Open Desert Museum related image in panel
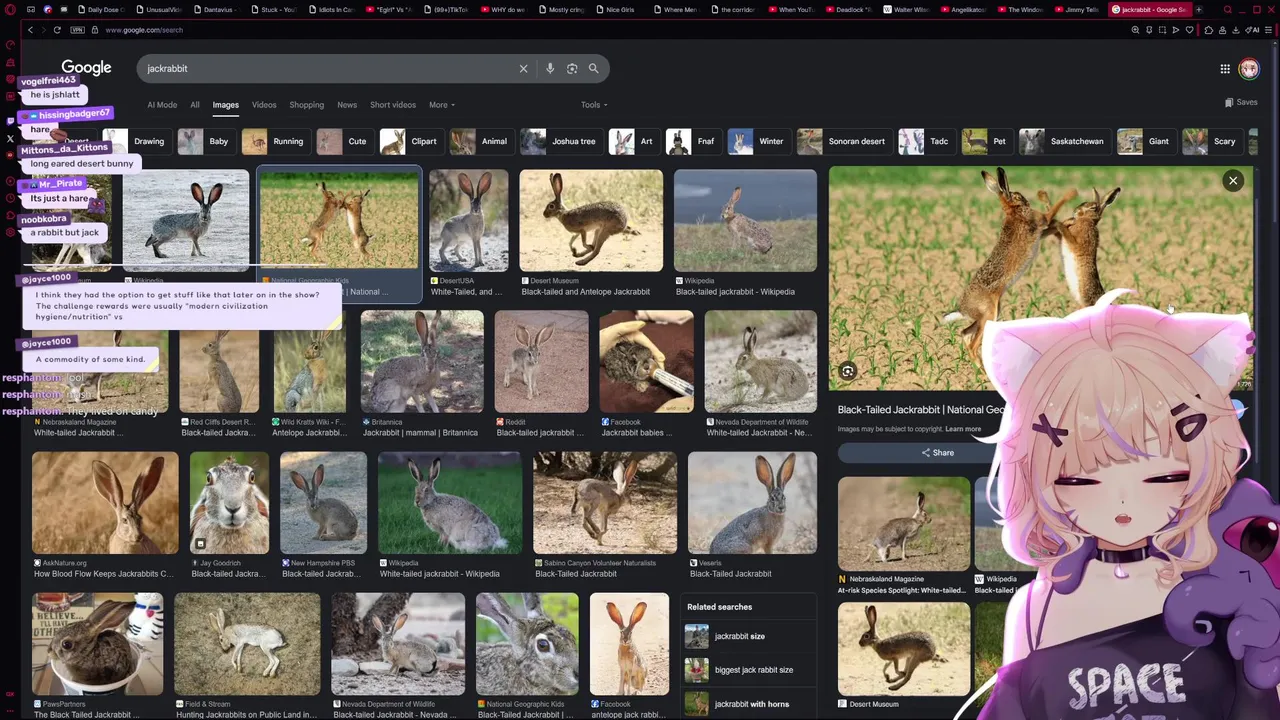Screen dimensions: 1280x720 [904, 649]
